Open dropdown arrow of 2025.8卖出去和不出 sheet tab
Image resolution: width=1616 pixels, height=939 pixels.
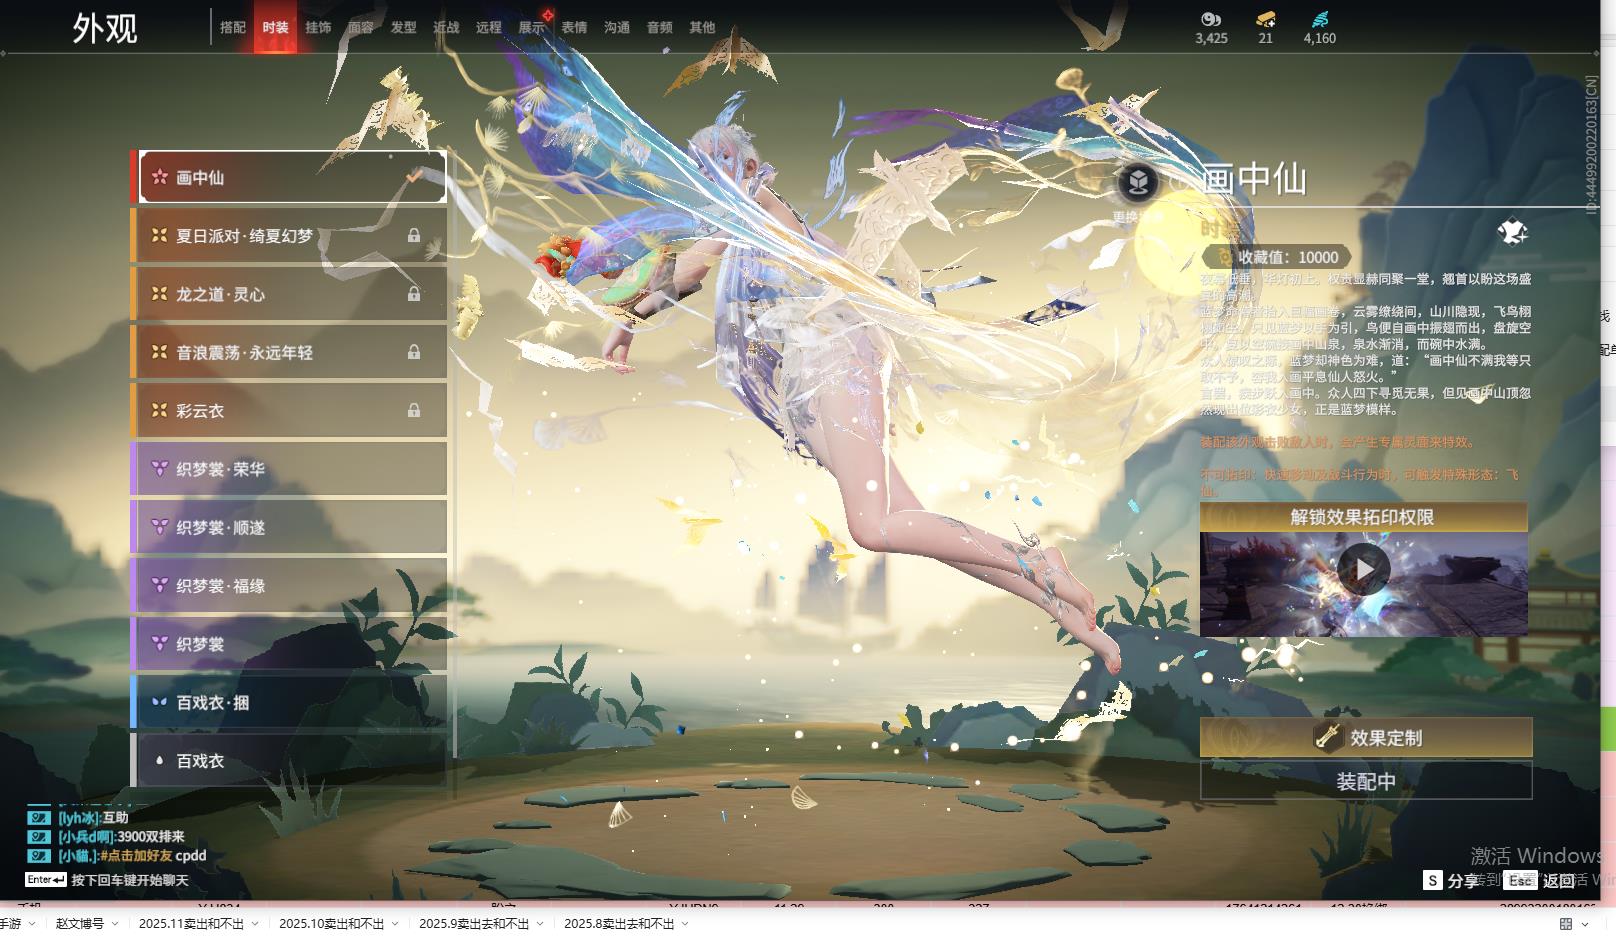tap(685, 924)
